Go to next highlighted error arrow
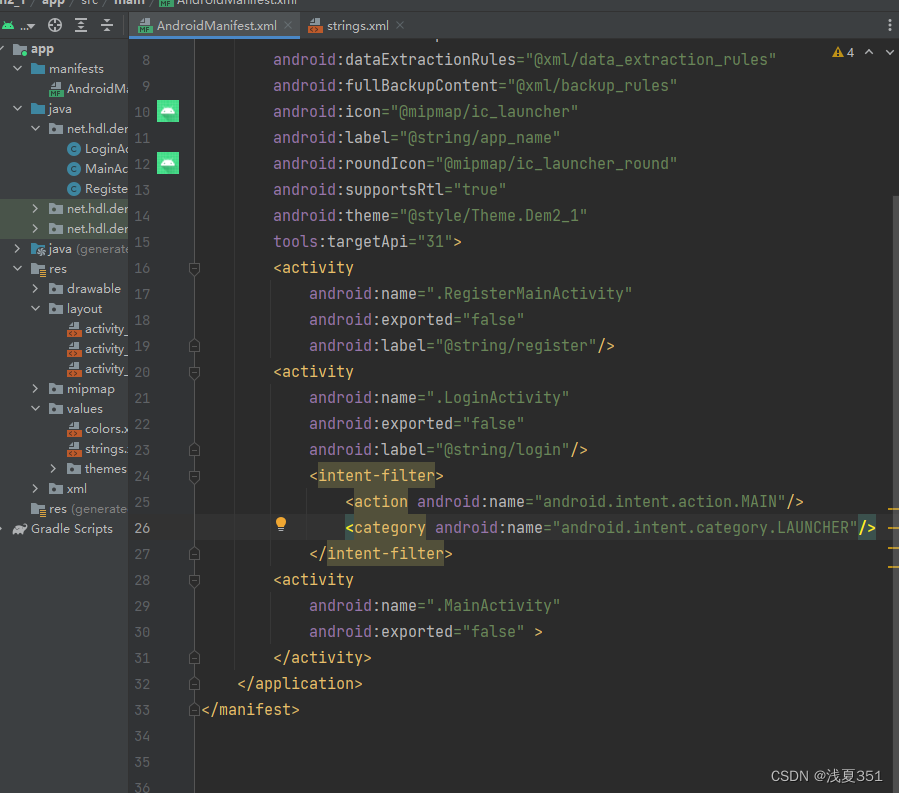Image resolution: width=899 pixels, height=793 pixels. 890,52
